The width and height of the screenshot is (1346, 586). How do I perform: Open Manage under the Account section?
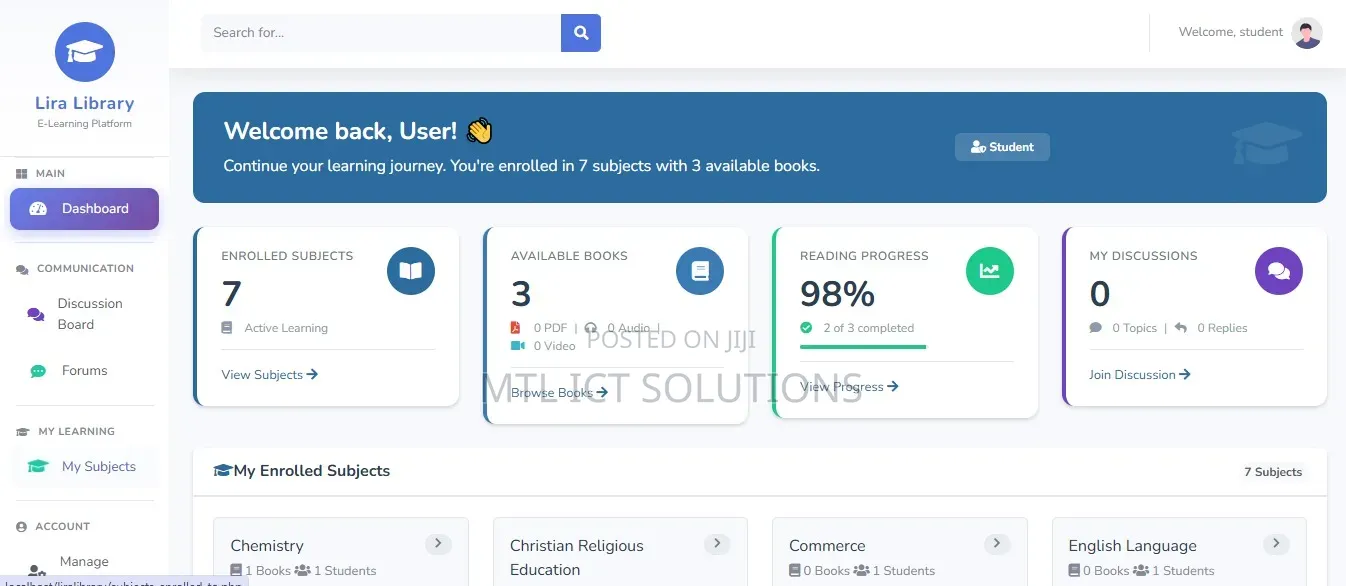click(84, 564)
